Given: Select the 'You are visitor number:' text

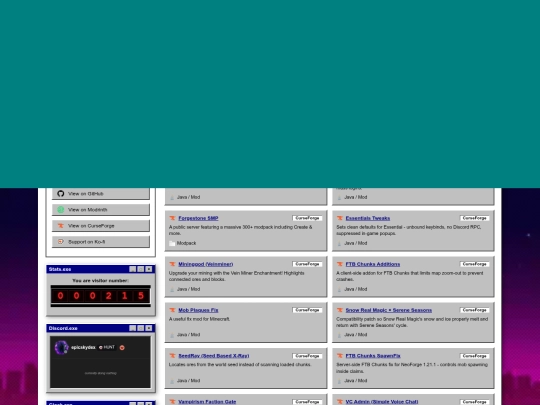Looking at the screenshot, I should click(101, 281).
